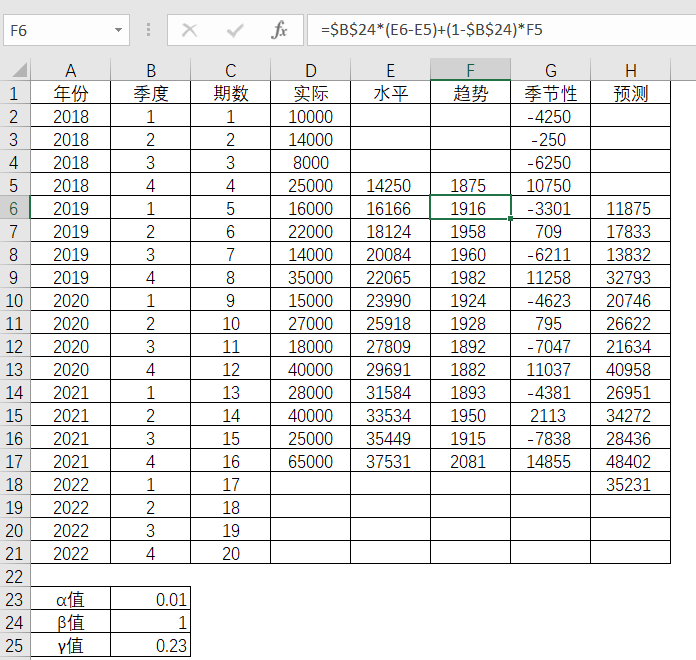The height and width of the screenshot is (660, 696).
Task: Click the 趋势 header cell
Action: (470, 94)
